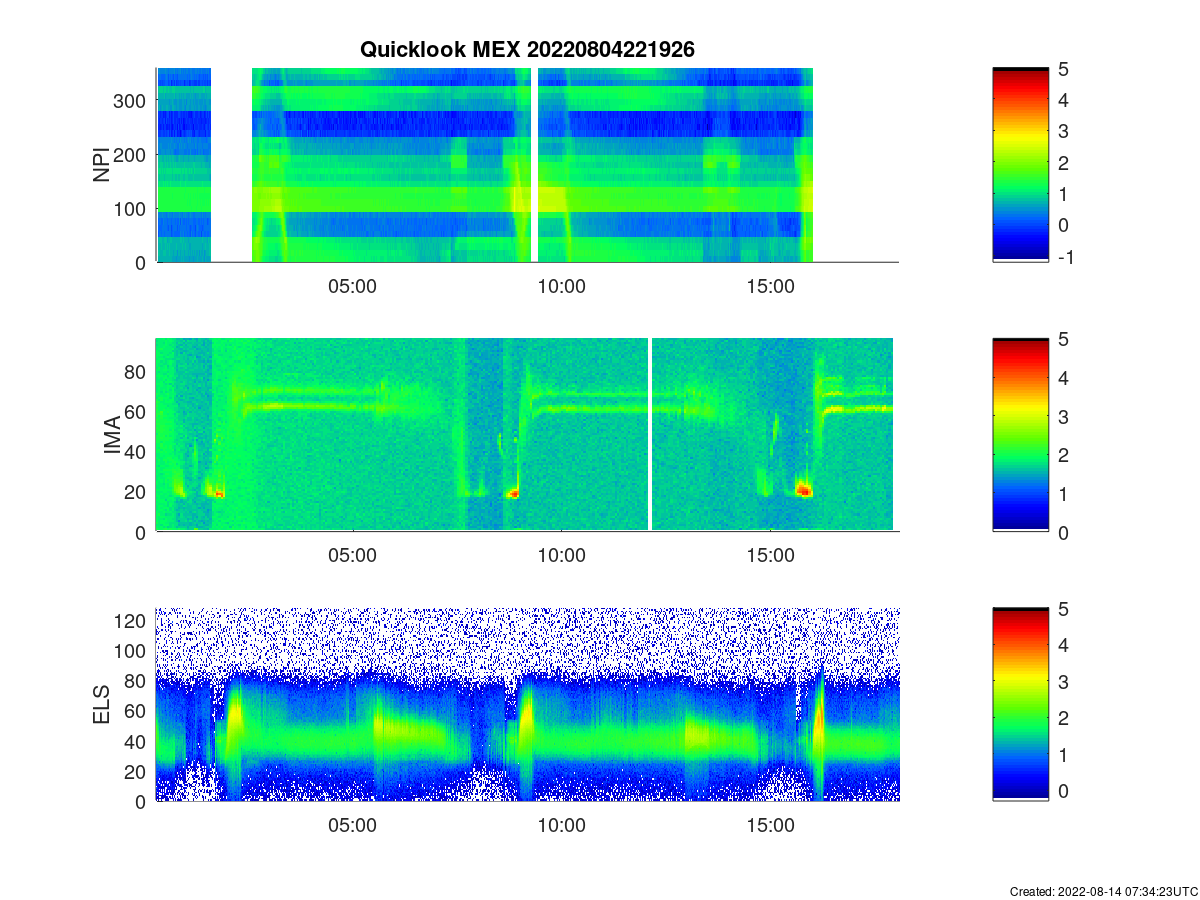Click the "10:00" time tick below the IMA plot
The image size is (1200, 900).
click(561, 556)
